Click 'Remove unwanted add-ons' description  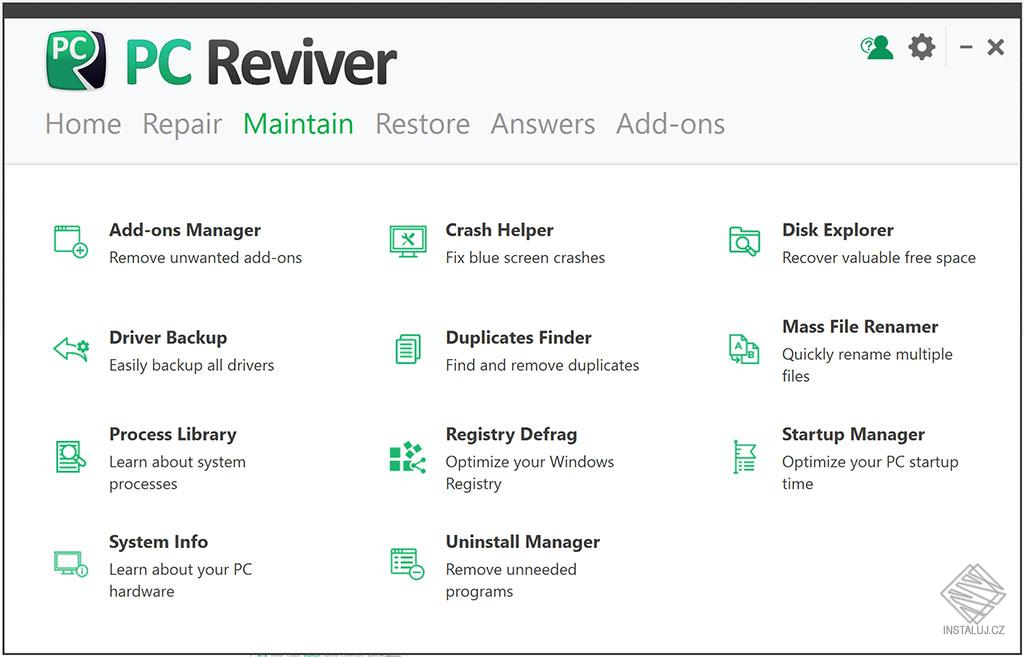tap(206, 257)
